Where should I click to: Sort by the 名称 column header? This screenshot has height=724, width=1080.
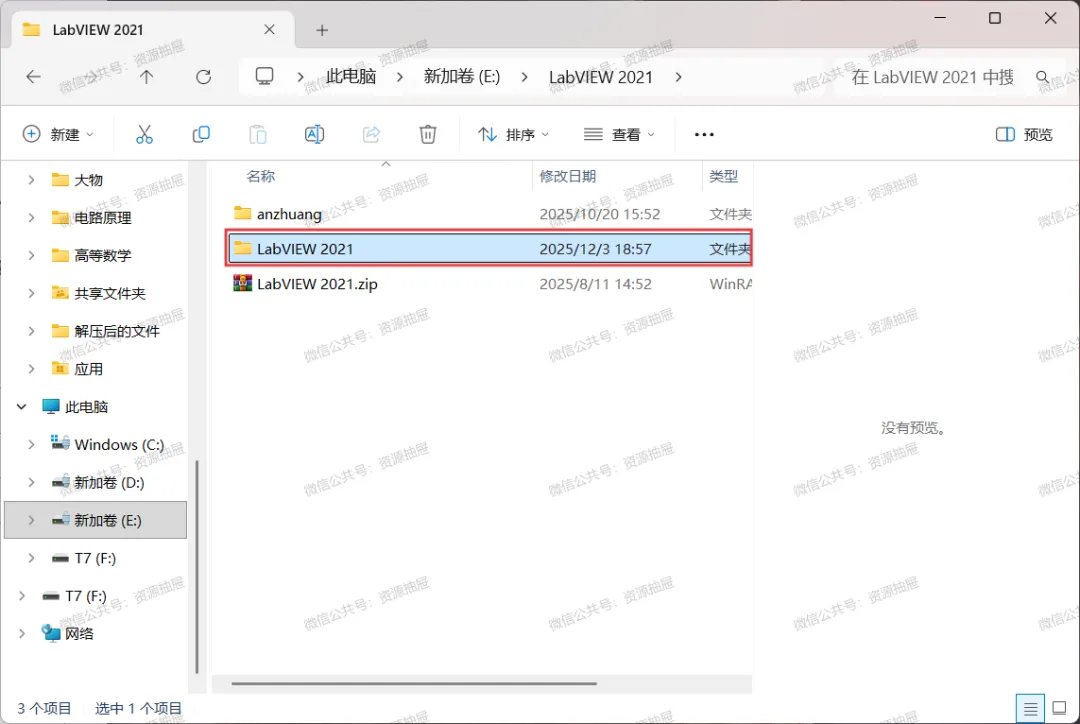pyautogui.click(x=260, y=176)
